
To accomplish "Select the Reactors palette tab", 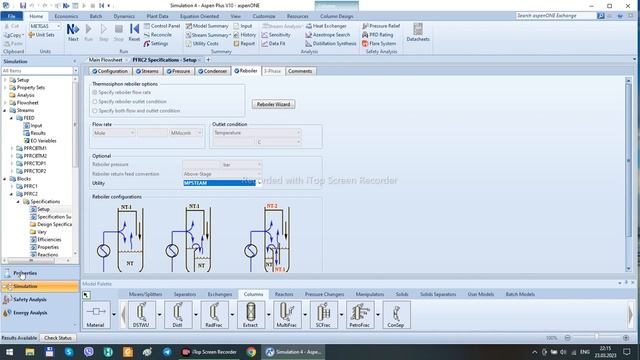I will click(x=284, y=294).
